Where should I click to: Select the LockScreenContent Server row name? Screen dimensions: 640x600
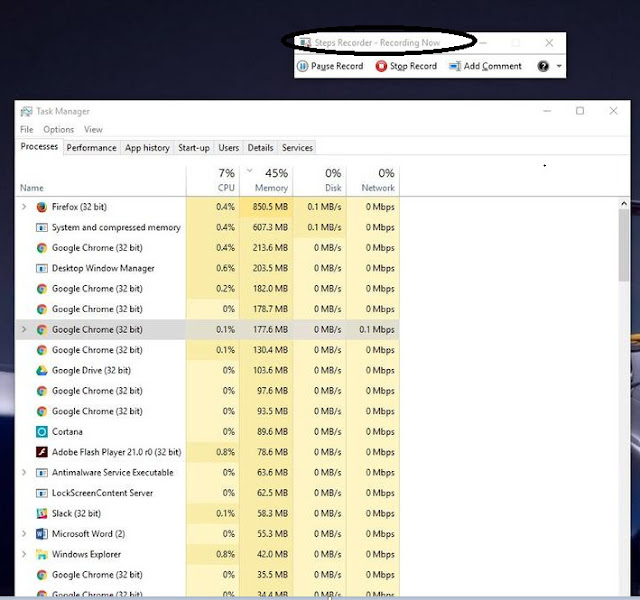click(x=102, y=493)
